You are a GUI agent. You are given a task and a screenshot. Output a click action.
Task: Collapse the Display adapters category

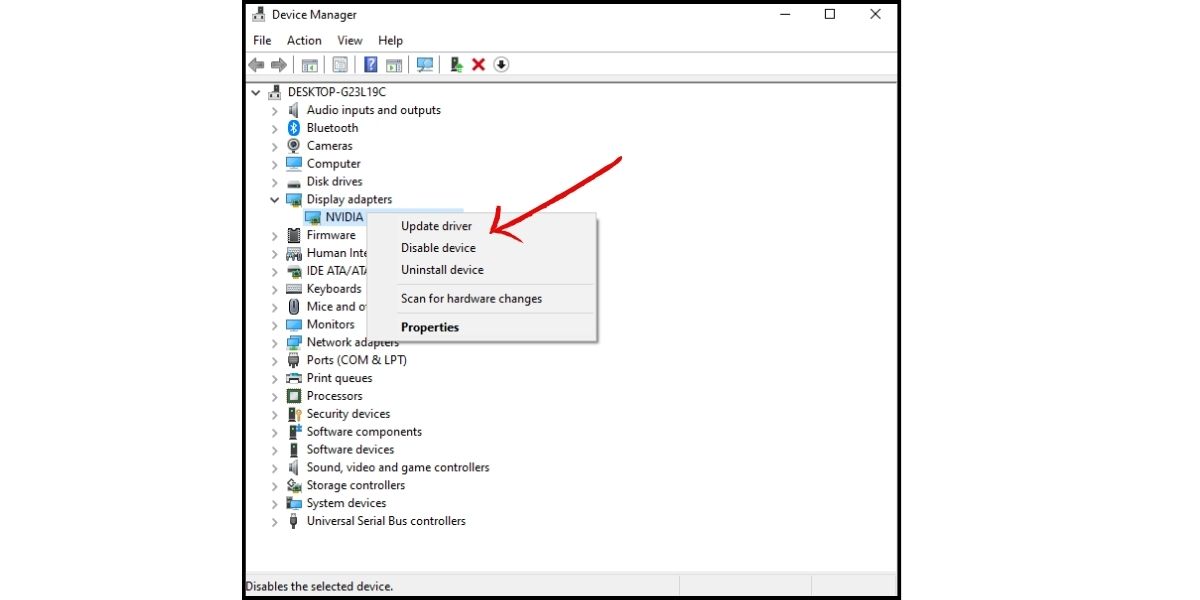click(x=275, y=199)
